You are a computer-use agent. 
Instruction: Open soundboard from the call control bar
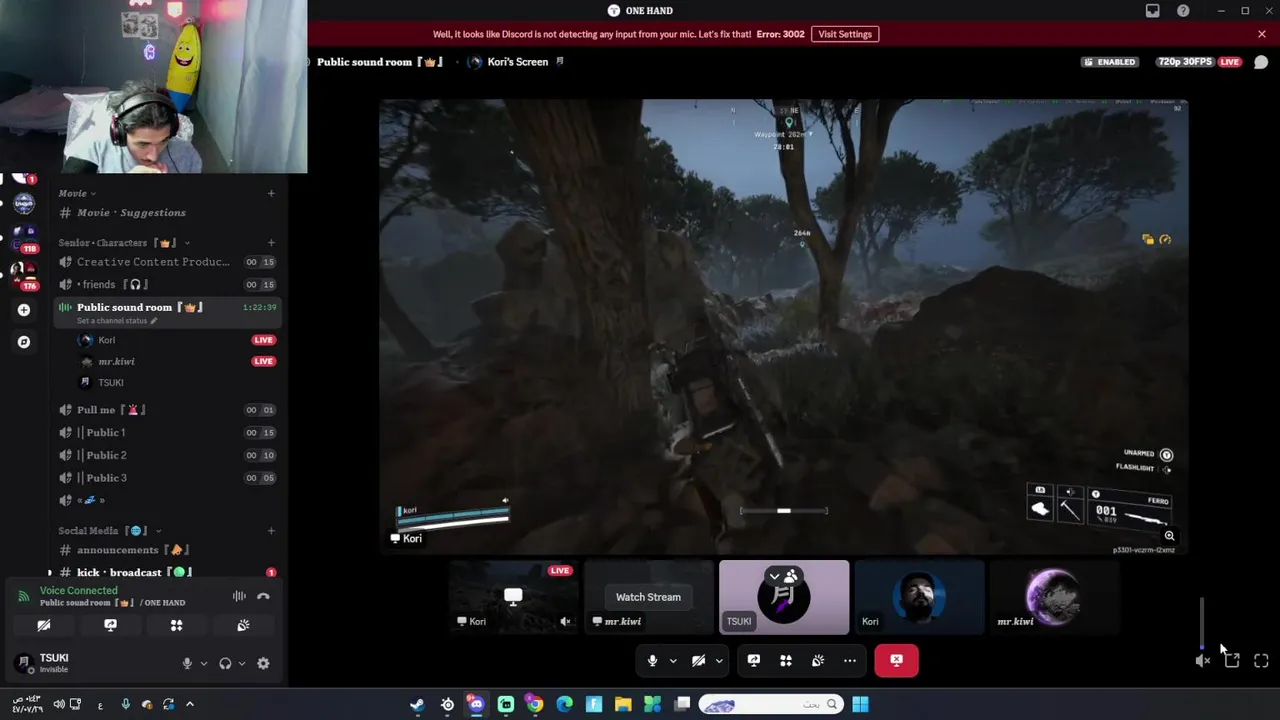(817, 660)
